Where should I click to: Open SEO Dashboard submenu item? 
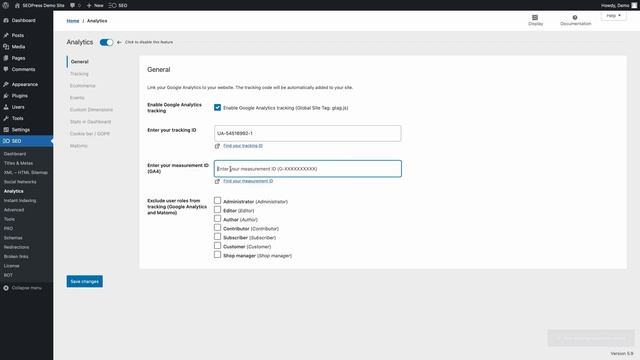tap(15, 154)
